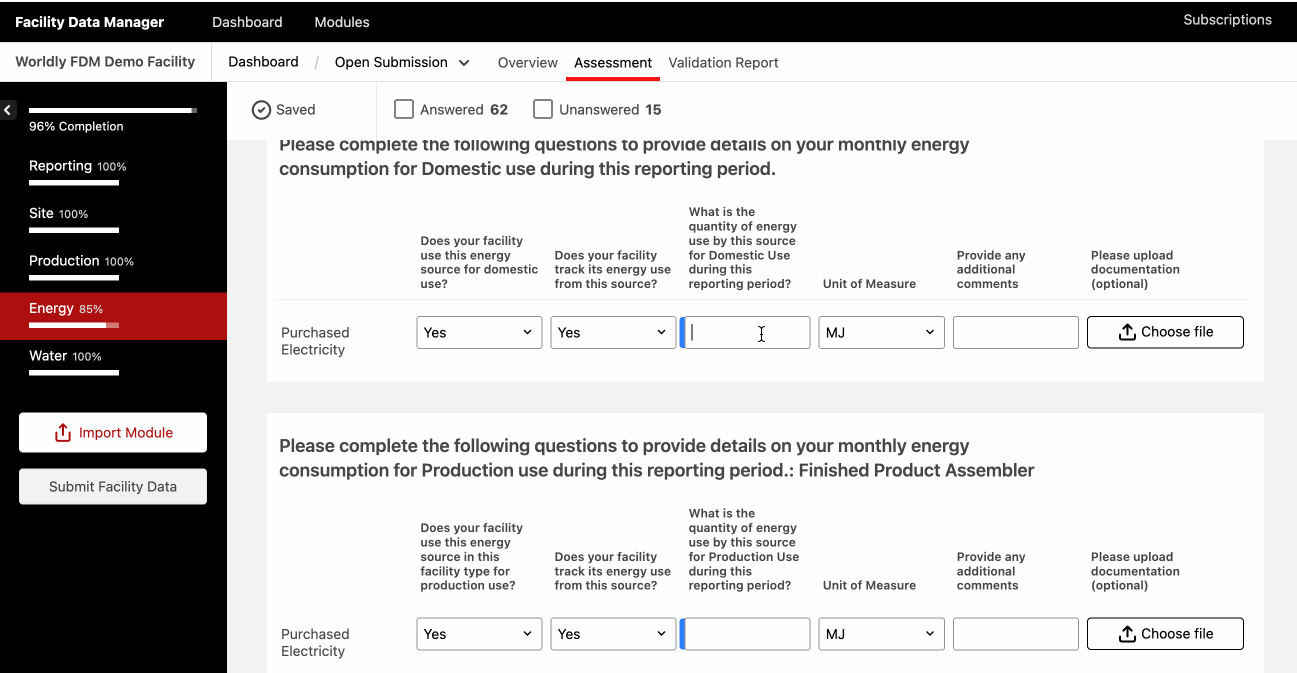
Task: Open Modules in the top menu
Action: (x=342, y=21)
